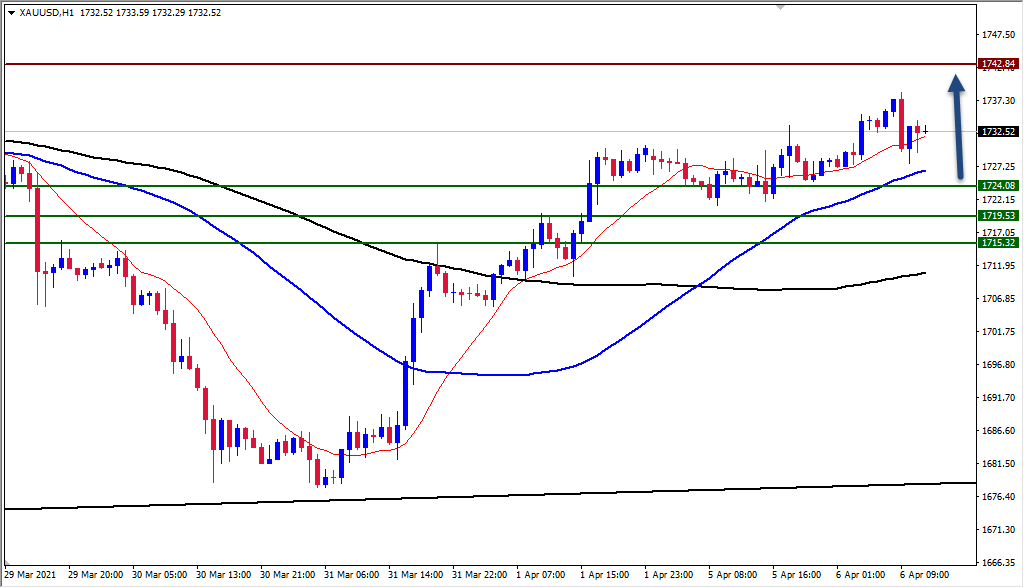The width and height of the screenshot is (1024, 588).
Task: Click the 1747.50 price scale label
Action: coord(999,35)
